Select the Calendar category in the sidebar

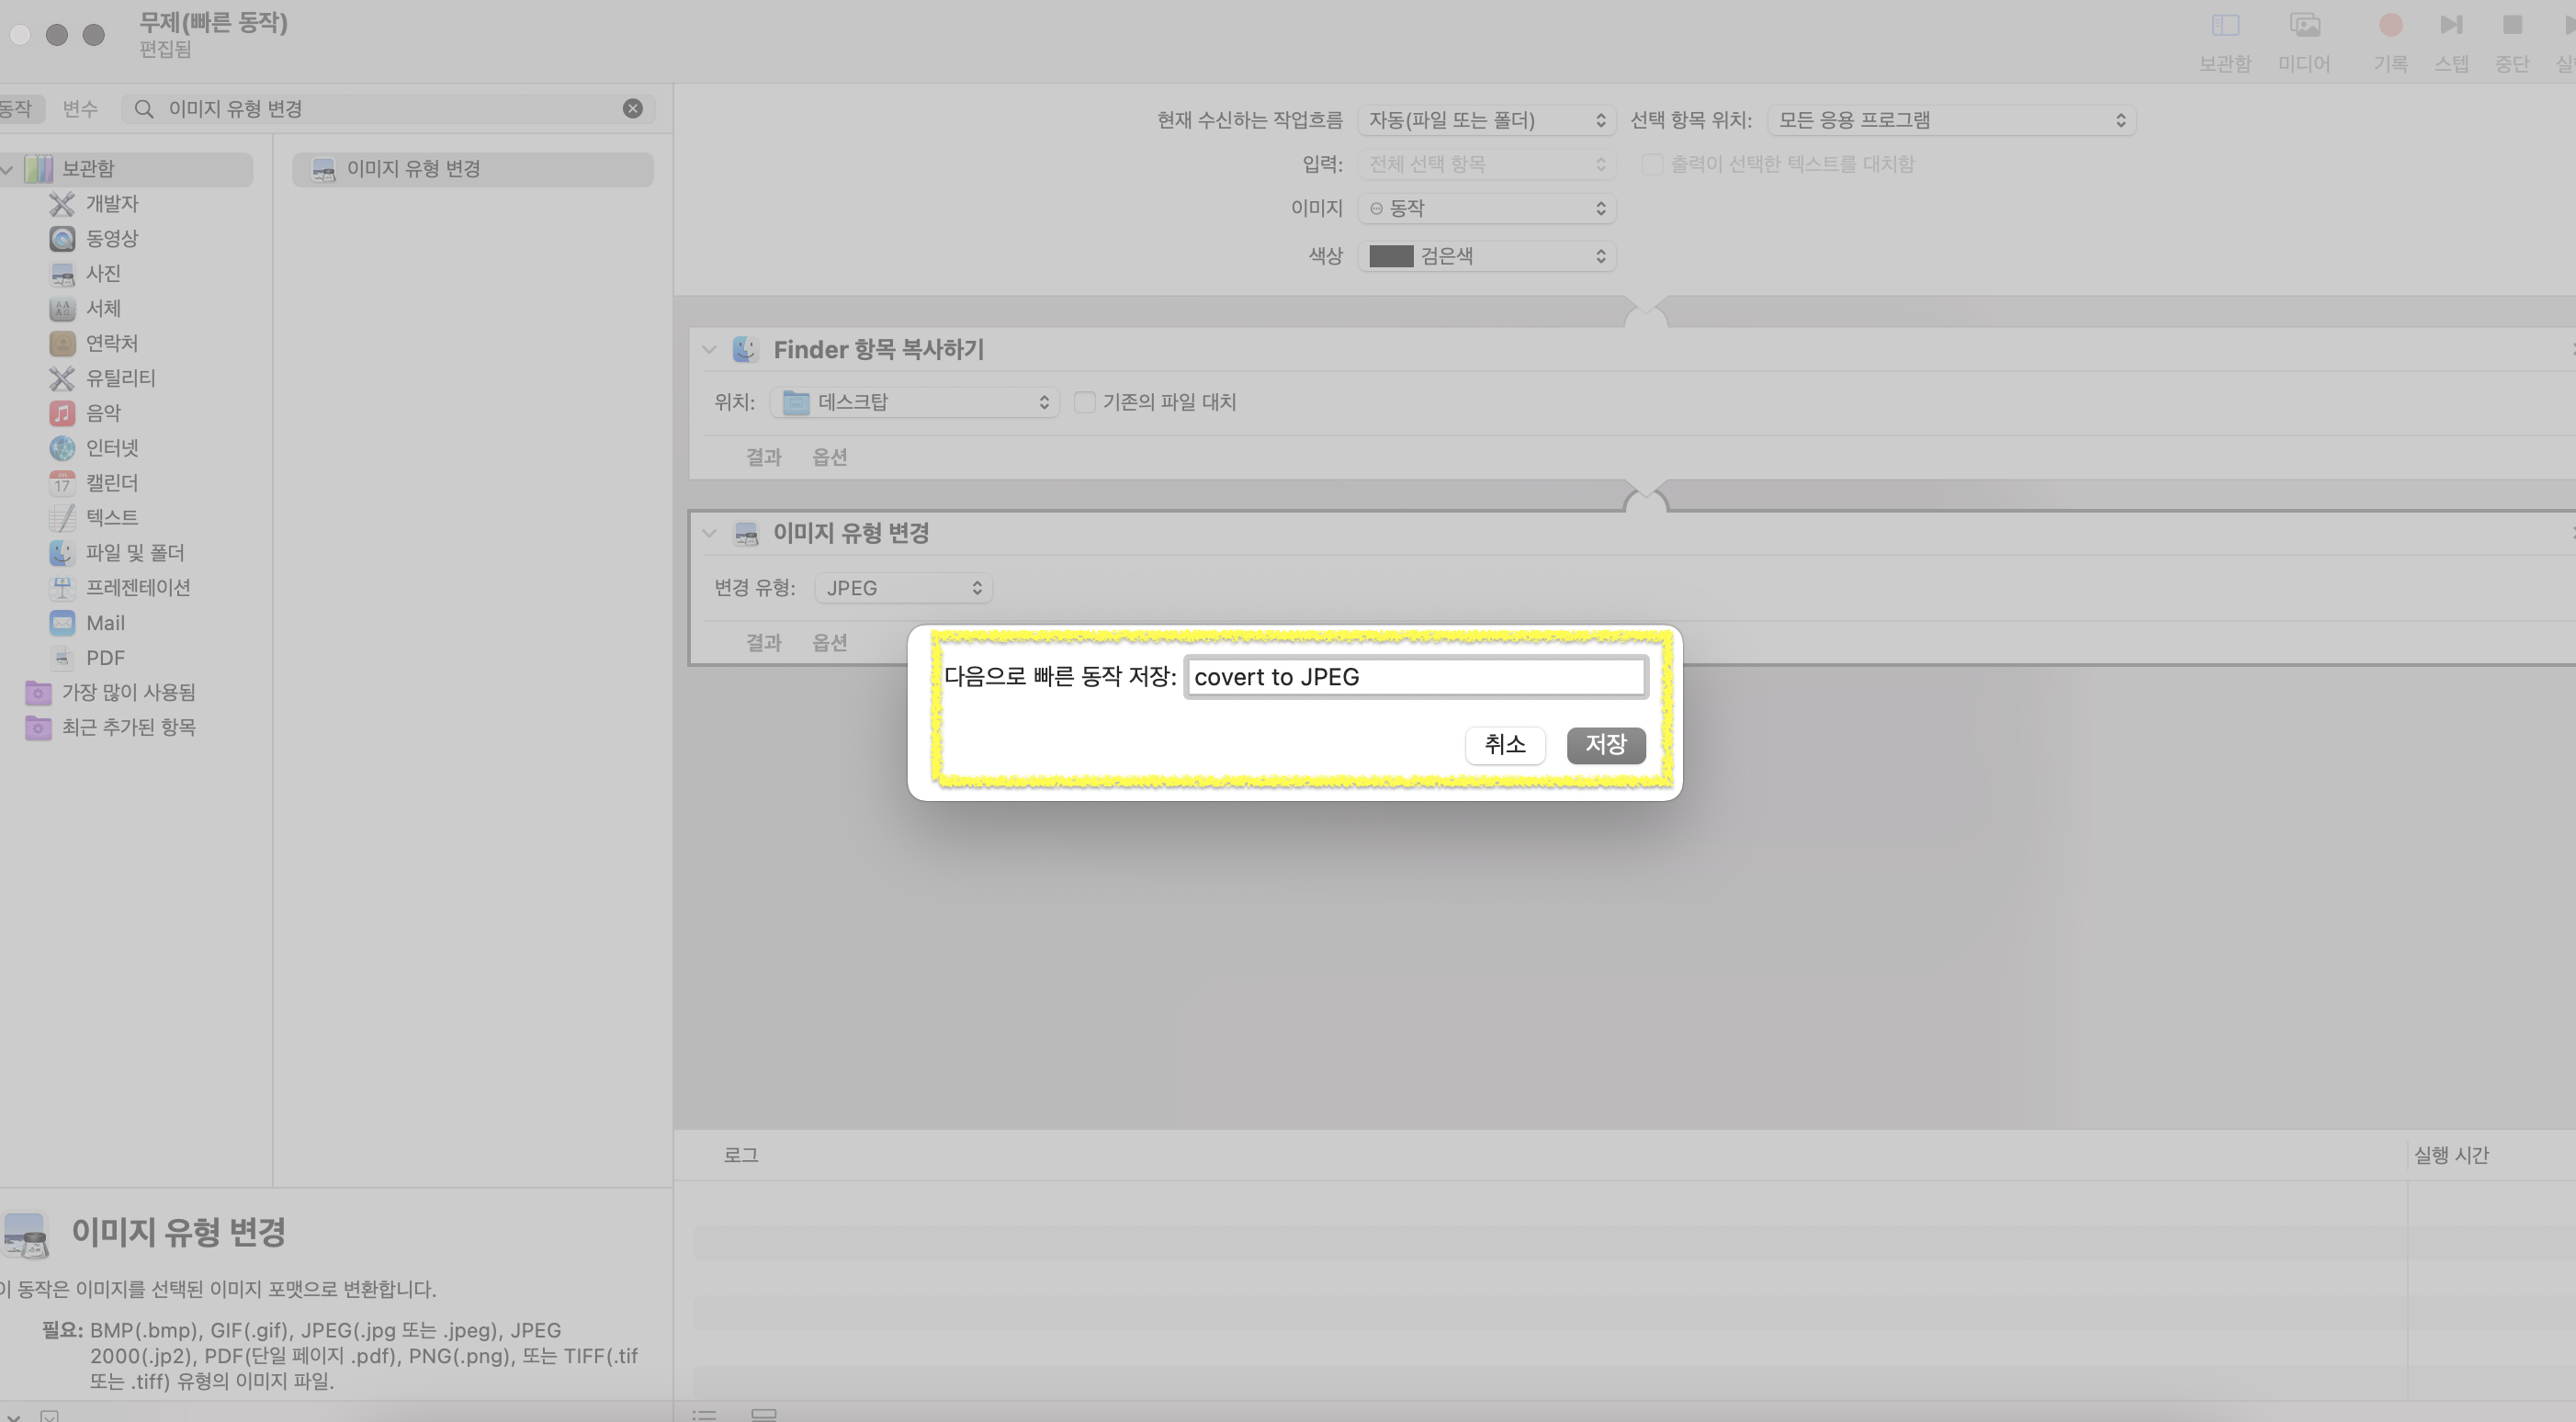click(x=111, y=483)
